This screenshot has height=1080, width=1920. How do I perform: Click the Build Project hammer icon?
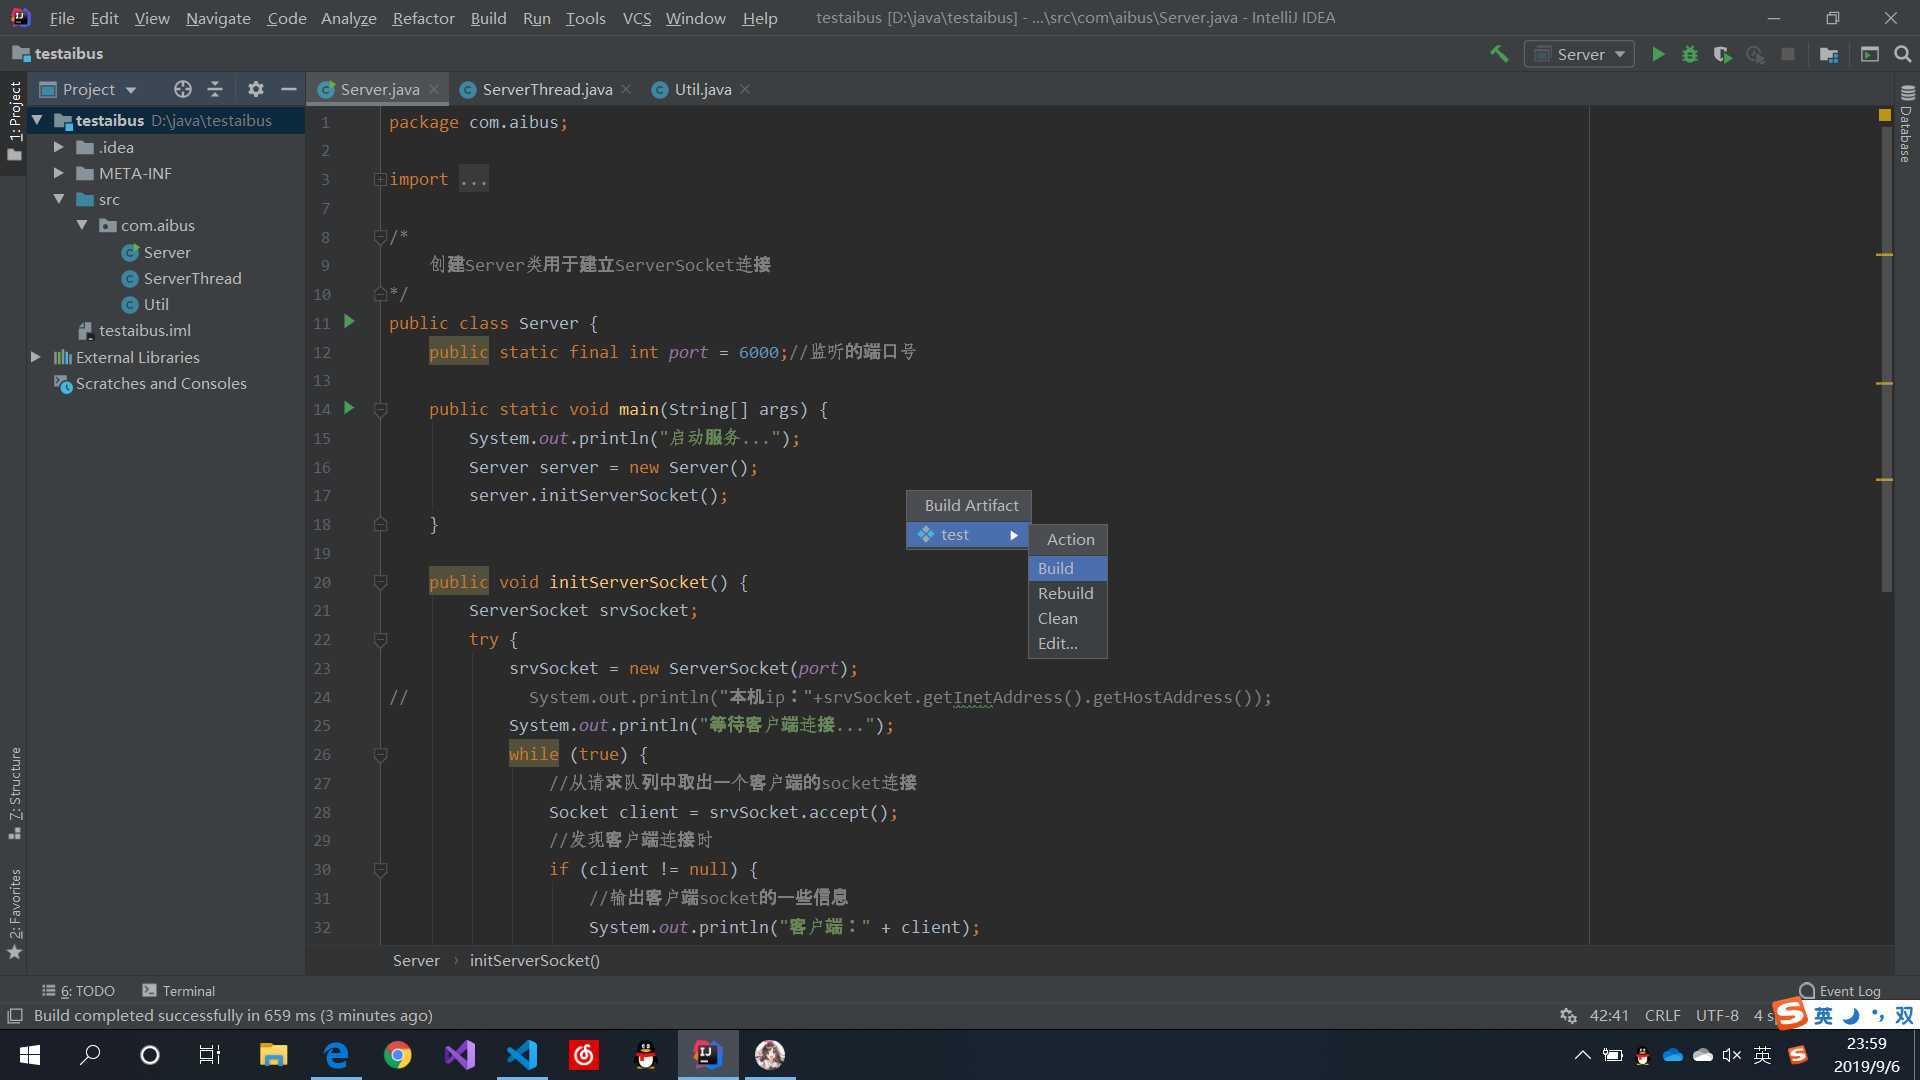pyautogui.click(x=1498, y=54)
